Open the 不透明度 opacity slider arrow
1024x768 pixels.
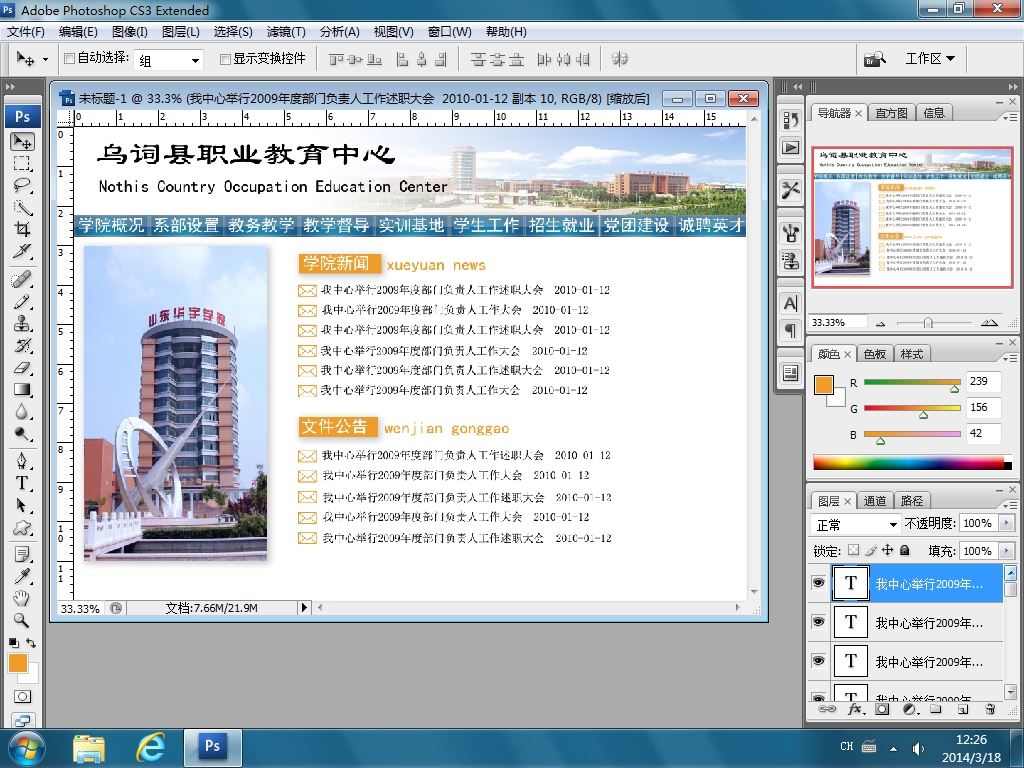(1006, 523)
